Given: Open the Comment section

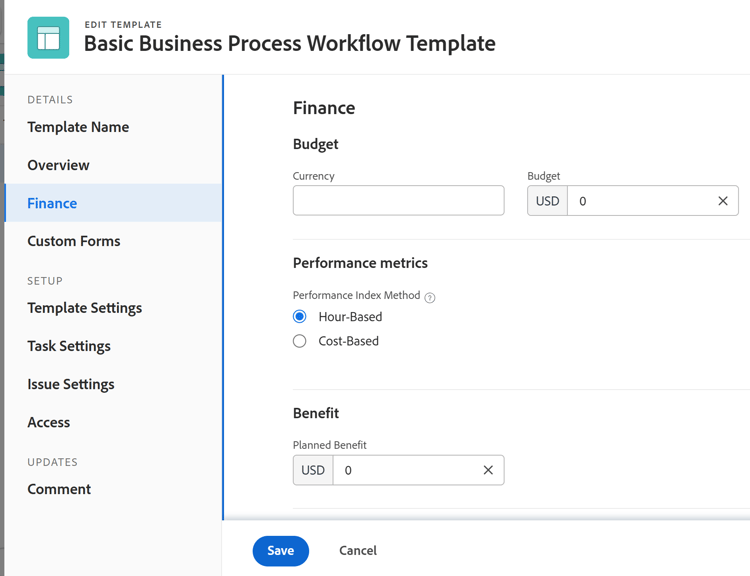Looking at the screenshot, I should 59,489.
